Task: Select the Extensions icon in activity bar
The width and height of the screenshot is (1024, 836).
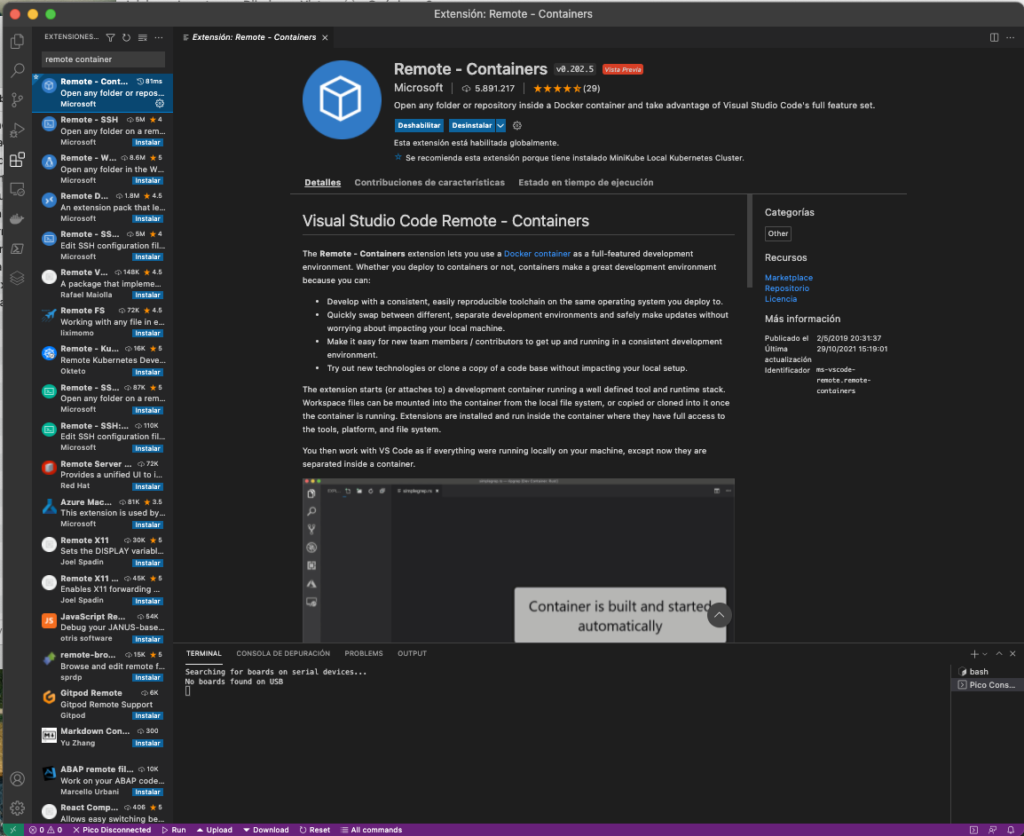Action: (x=16, y=161)
